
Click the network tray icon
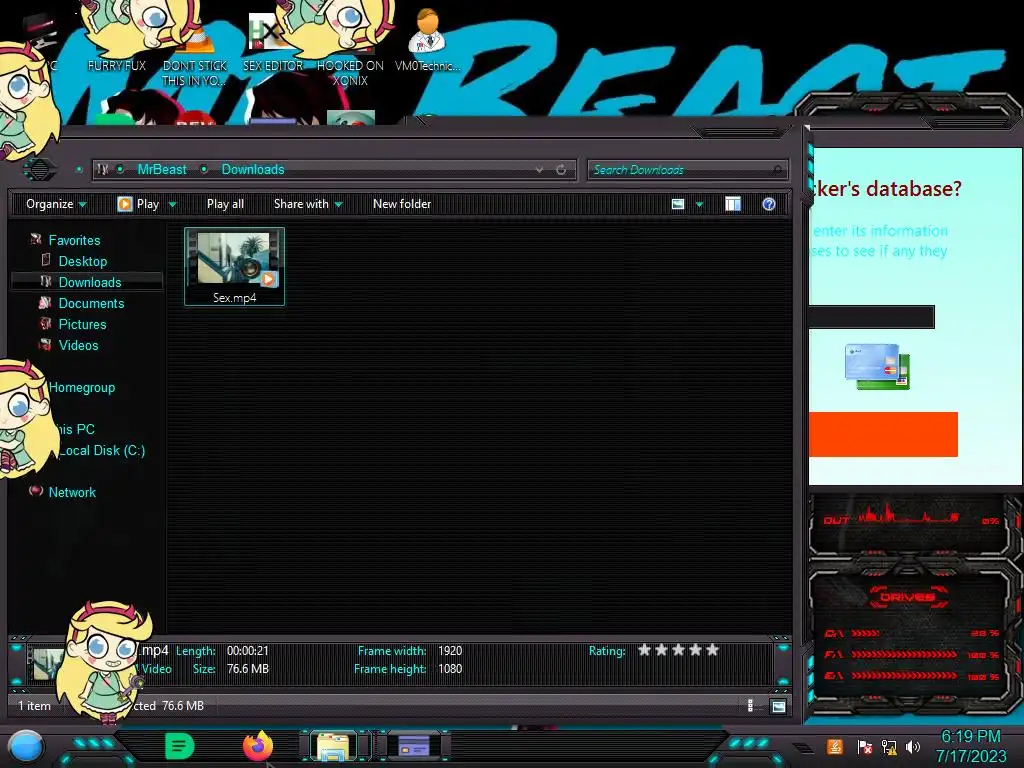point(889,746)
